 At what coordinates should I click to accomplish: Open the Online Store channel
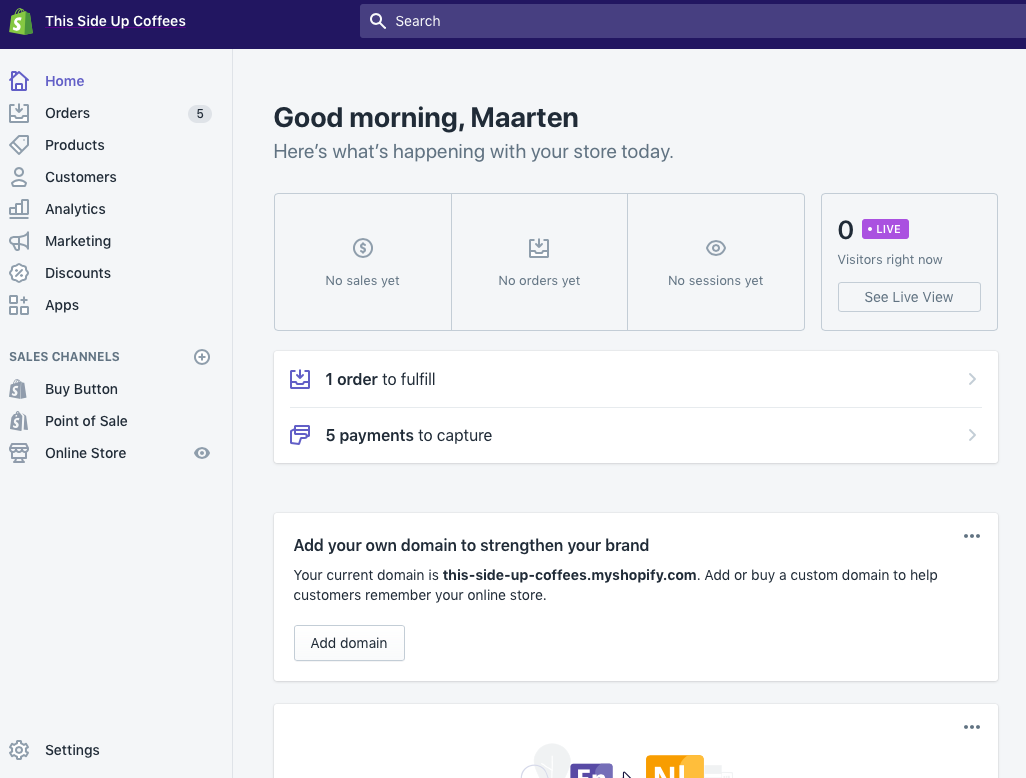(x=86, y=453)
